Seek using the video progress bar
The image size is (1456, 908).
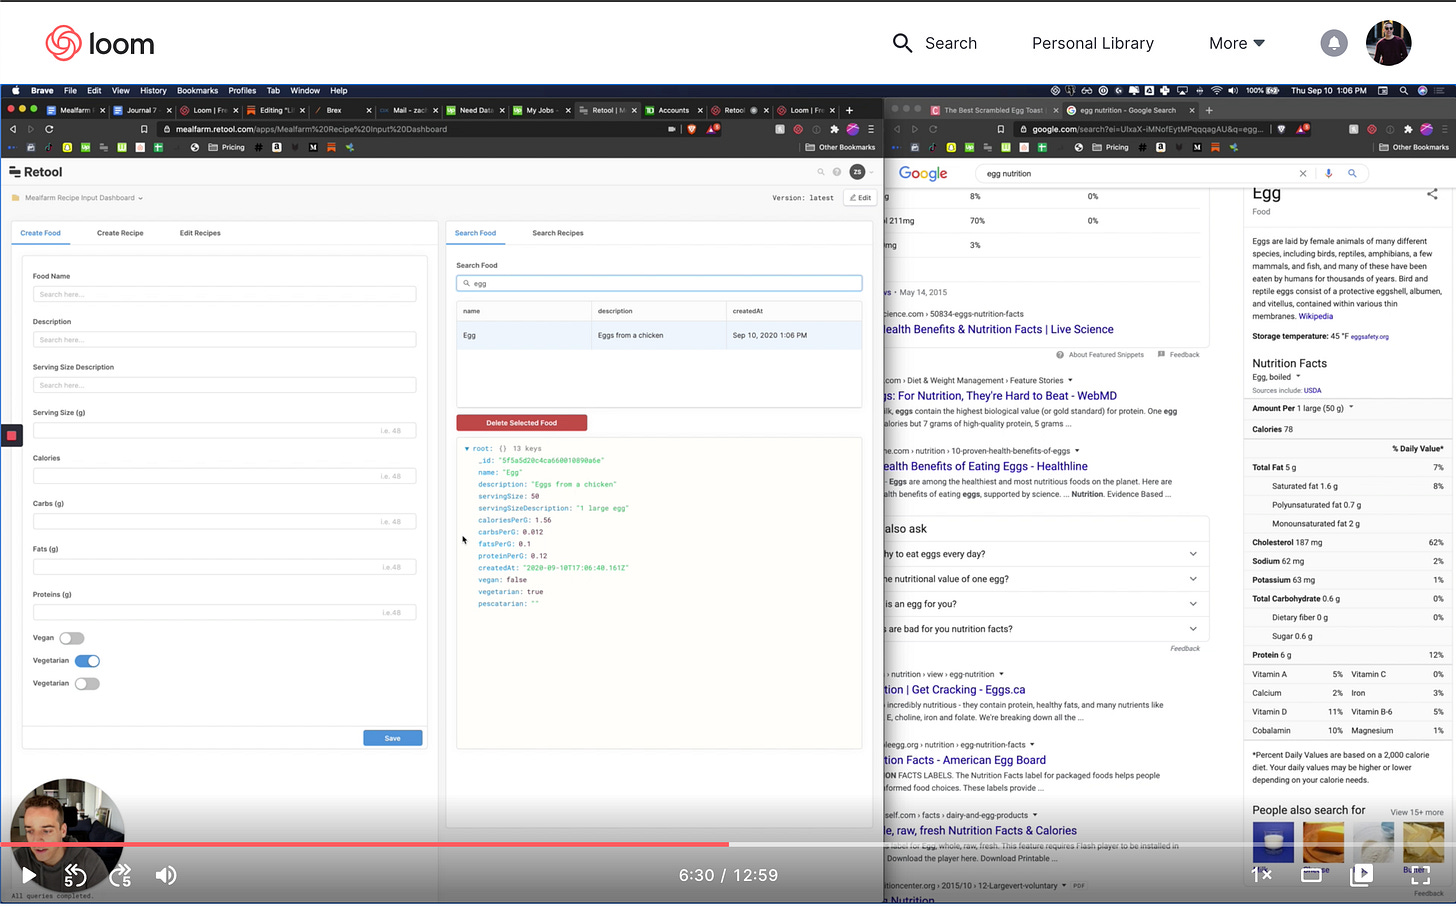[728, 845]
